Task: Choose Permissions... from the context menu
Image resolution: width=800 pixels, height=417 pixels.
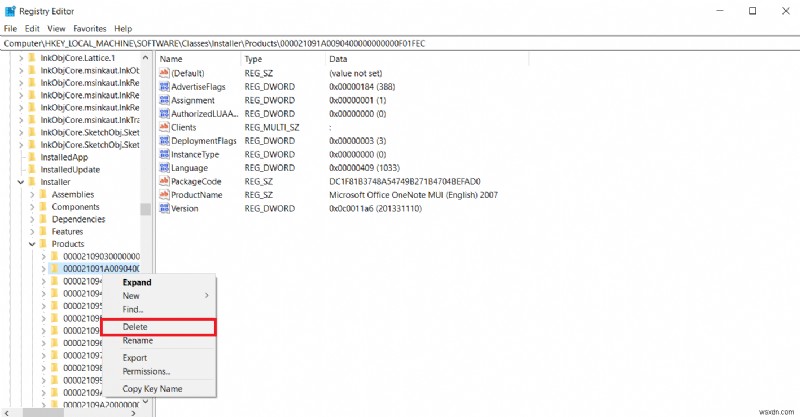Action: (159, 372)
